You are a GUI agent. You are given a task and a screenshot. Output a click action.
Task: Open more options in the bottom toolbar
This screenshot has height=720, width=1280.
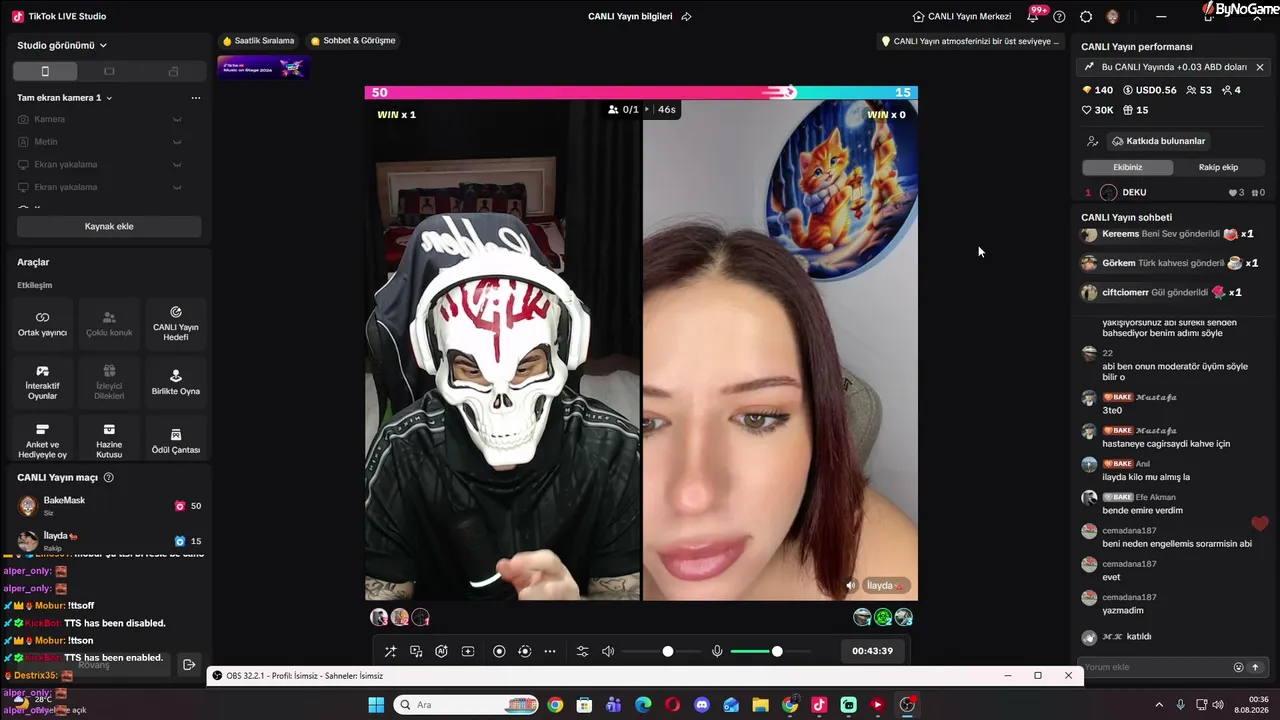tap(550, 651)
